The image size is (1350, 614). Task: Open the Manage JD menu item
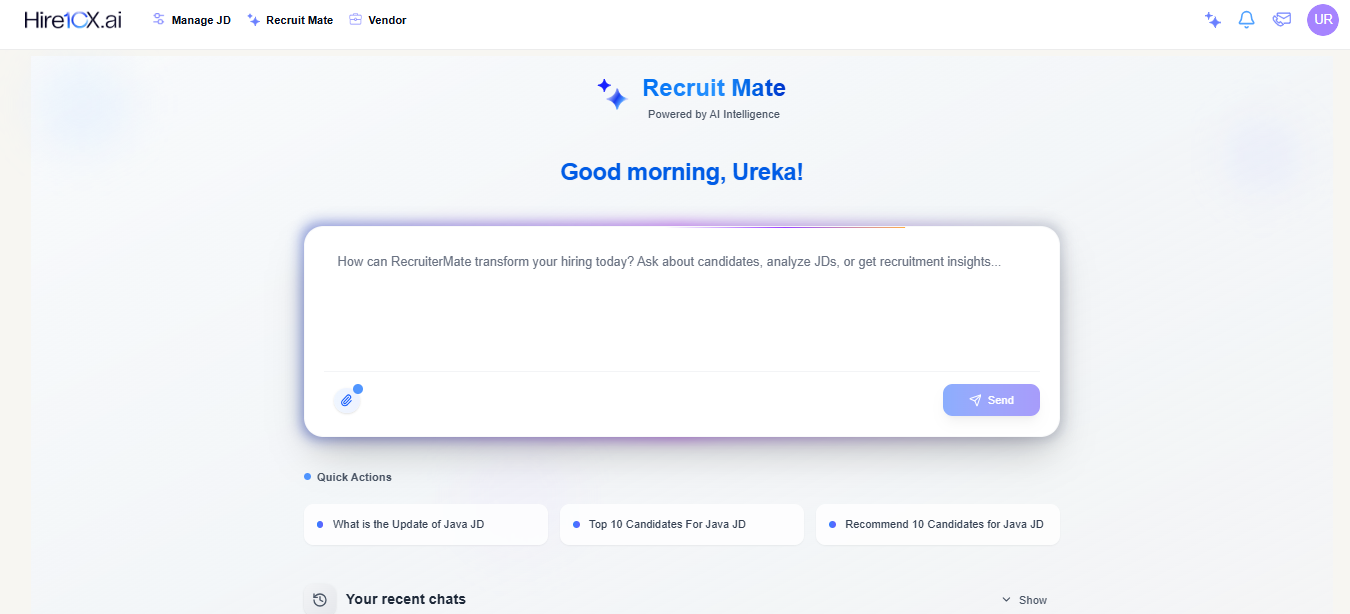click(191, 20)
